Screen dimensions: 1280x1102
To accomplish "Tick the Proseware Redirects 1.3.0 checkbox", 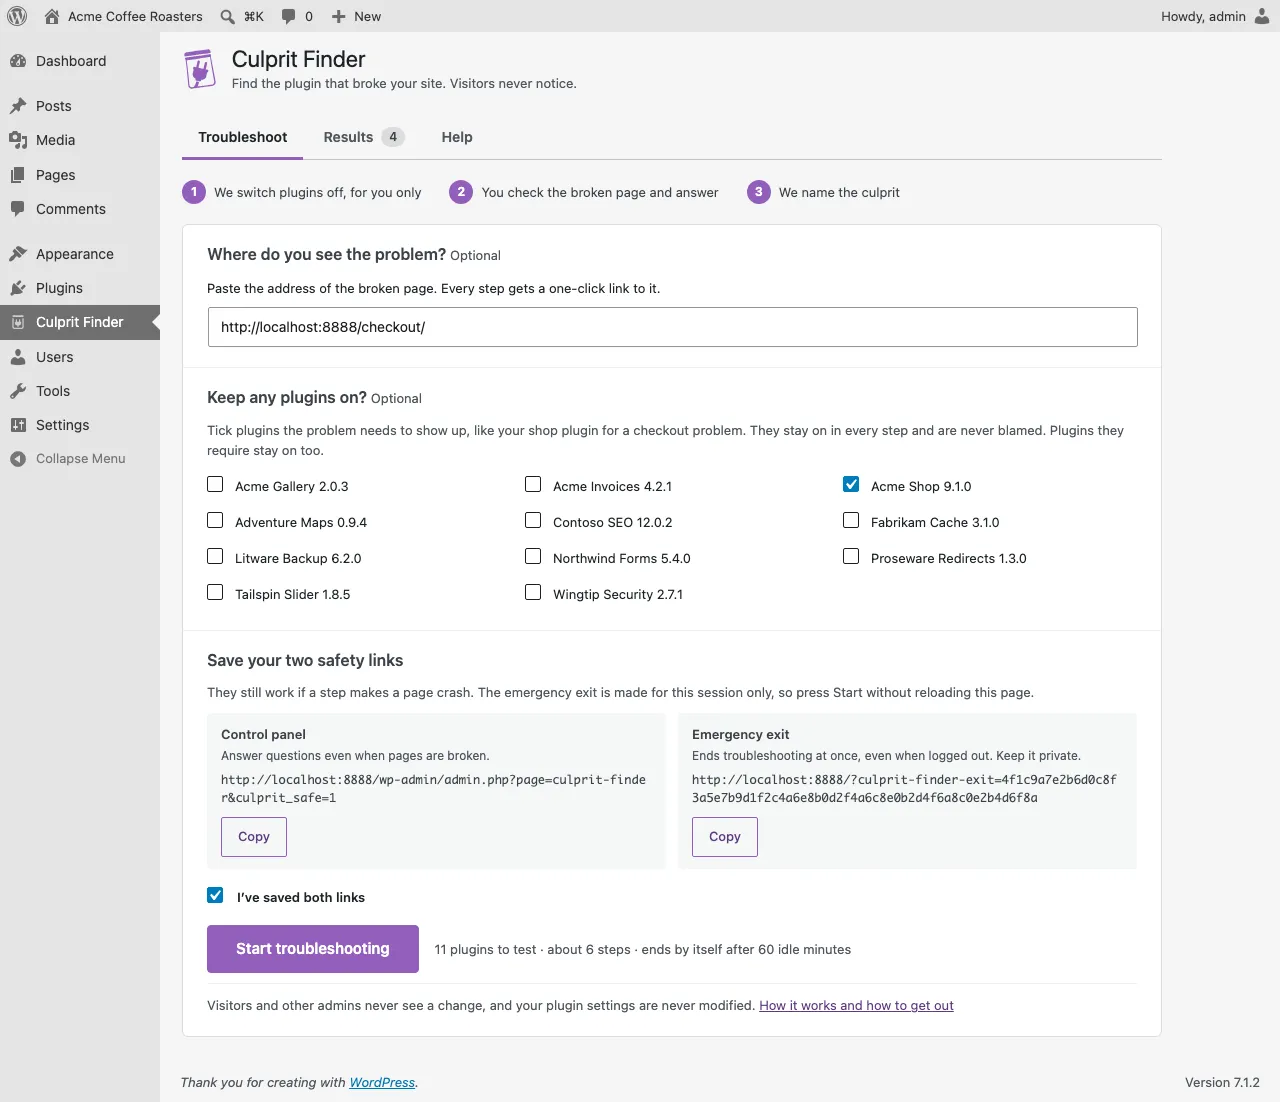I will [x=851, y=557].
